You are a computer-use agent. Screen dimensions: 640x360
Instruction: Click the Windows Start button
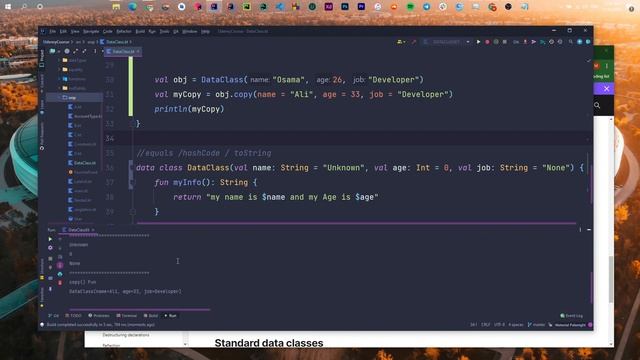coord(8,7)
